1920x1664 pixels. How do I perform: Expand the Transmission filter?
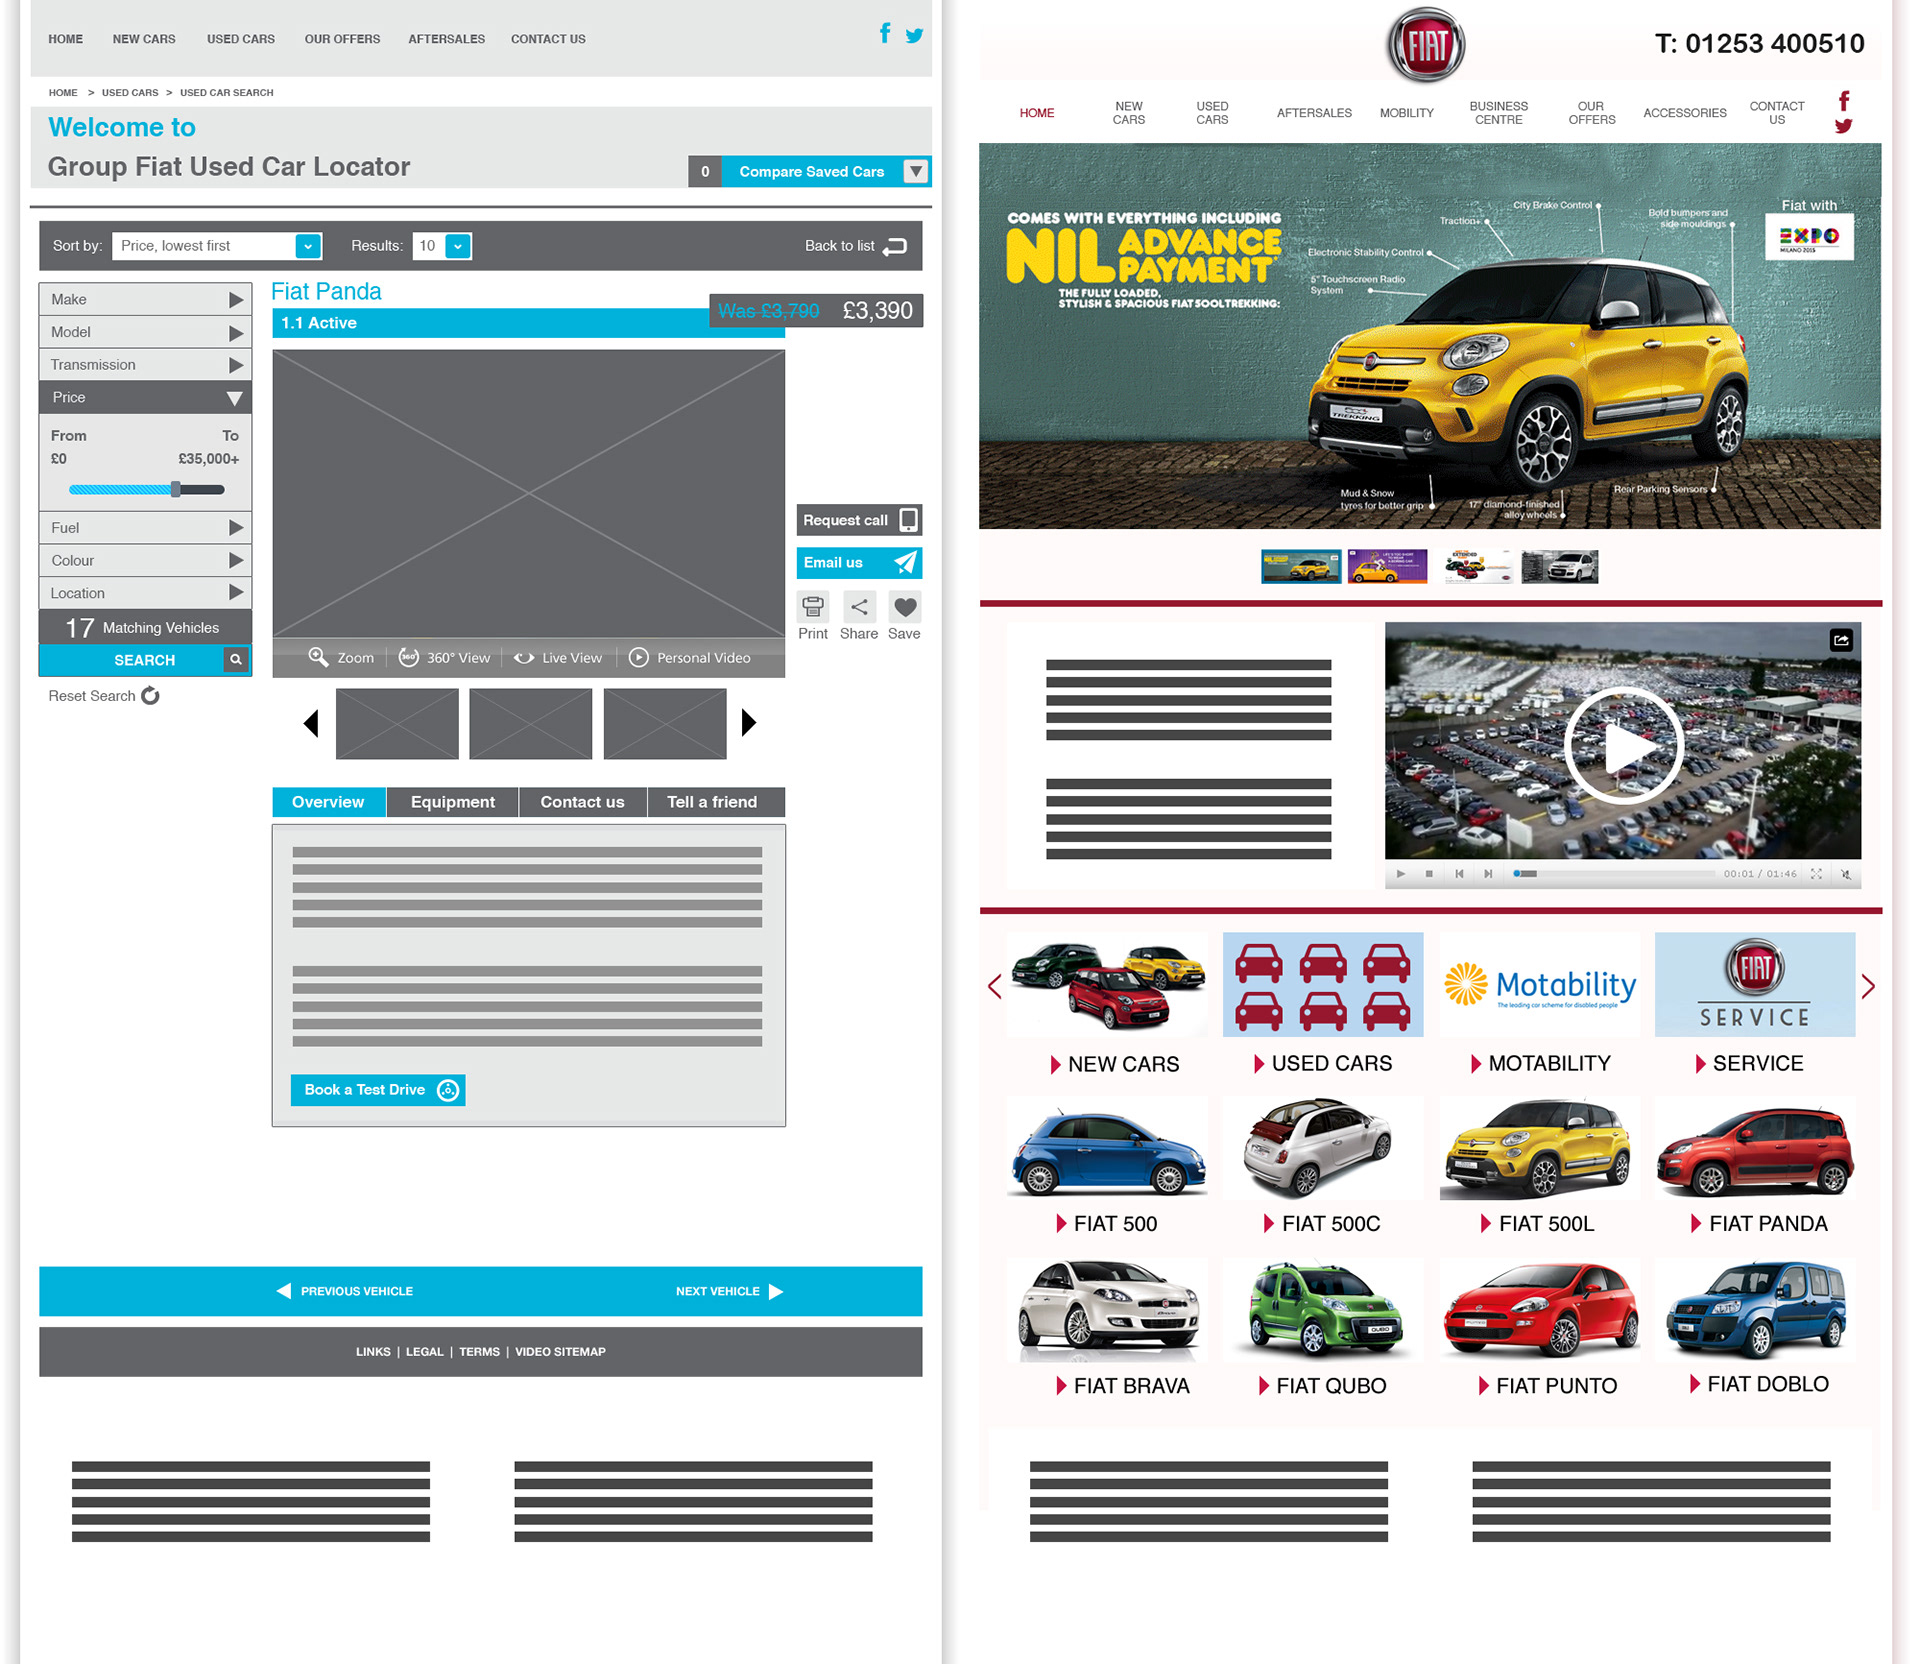click(x=145, y=365)
